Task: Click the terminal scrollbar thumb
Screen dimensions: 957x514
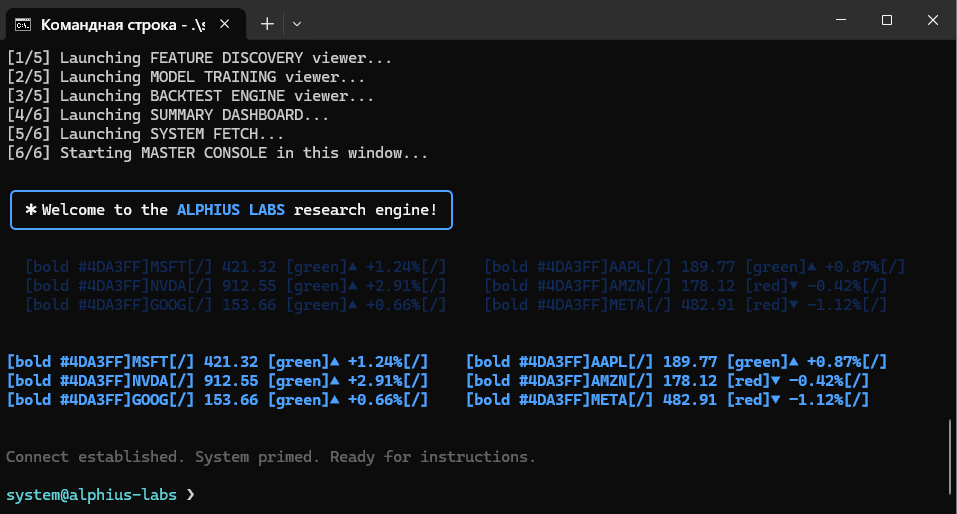Action: tap(950, 457)
